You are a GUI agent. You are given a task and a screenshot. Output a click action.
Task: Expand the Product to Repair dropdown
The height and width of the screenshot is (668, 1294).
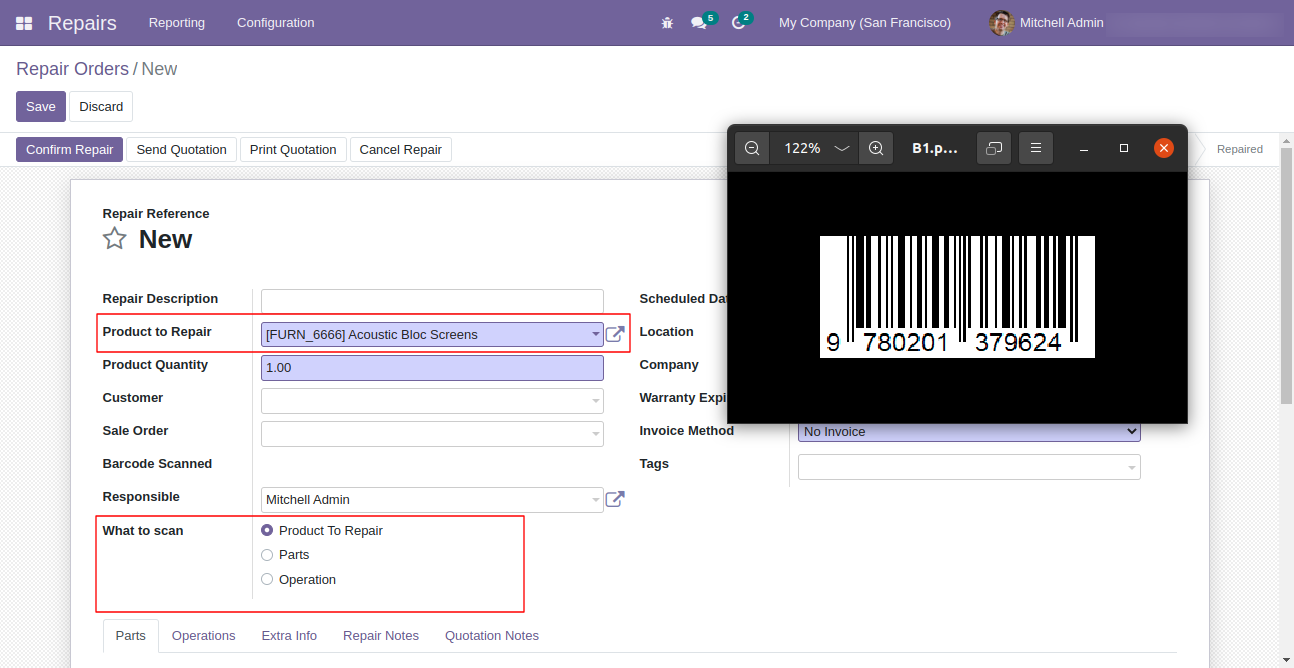(595, 334)
